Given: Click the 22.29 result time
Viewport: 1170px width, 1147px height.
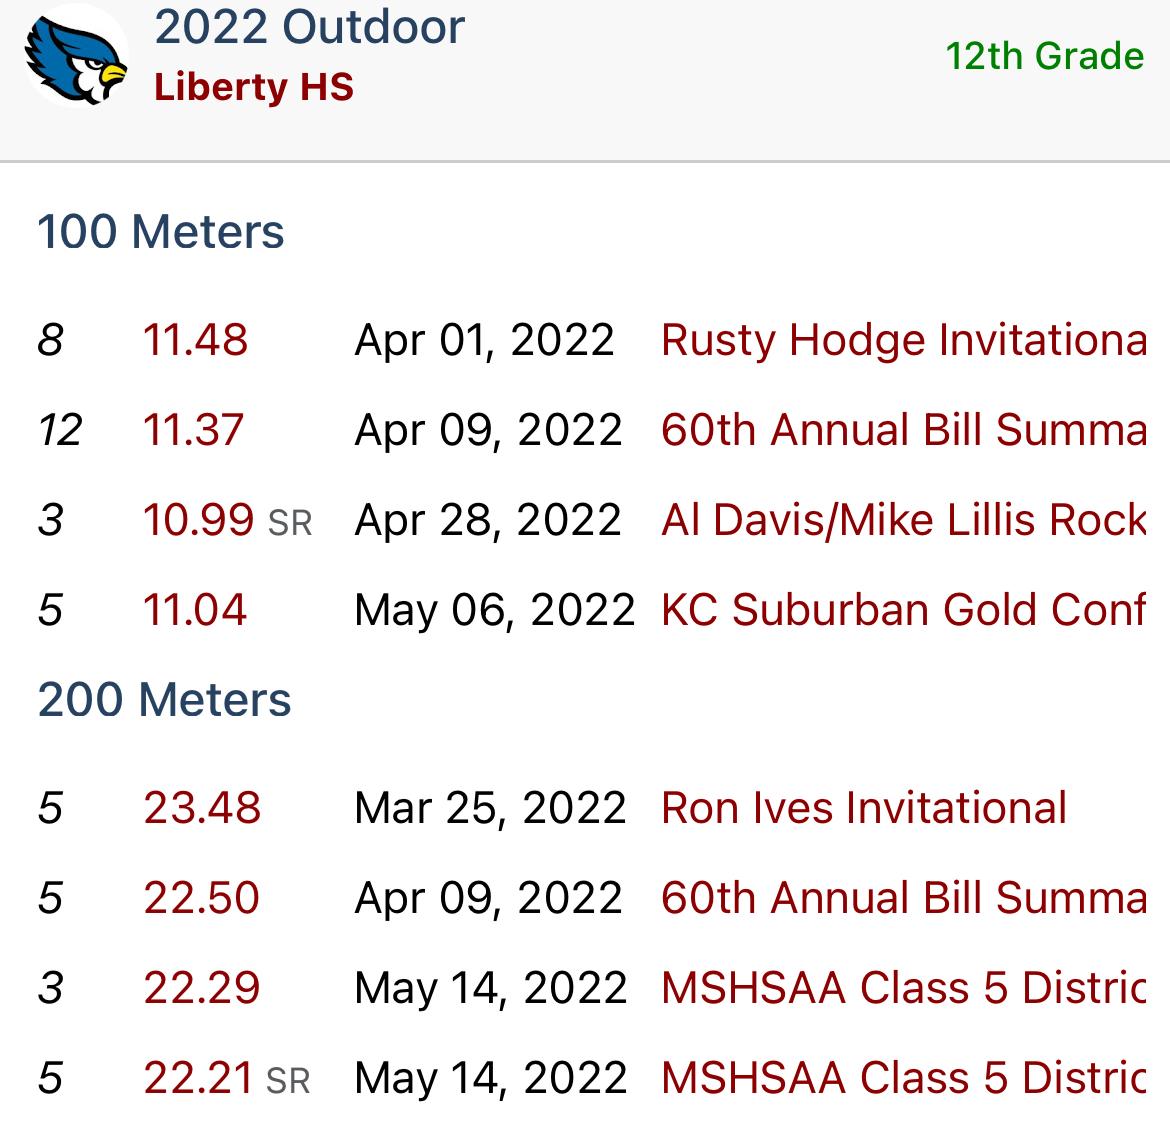Looking at the screenshot, I should [x=202, y=988].
